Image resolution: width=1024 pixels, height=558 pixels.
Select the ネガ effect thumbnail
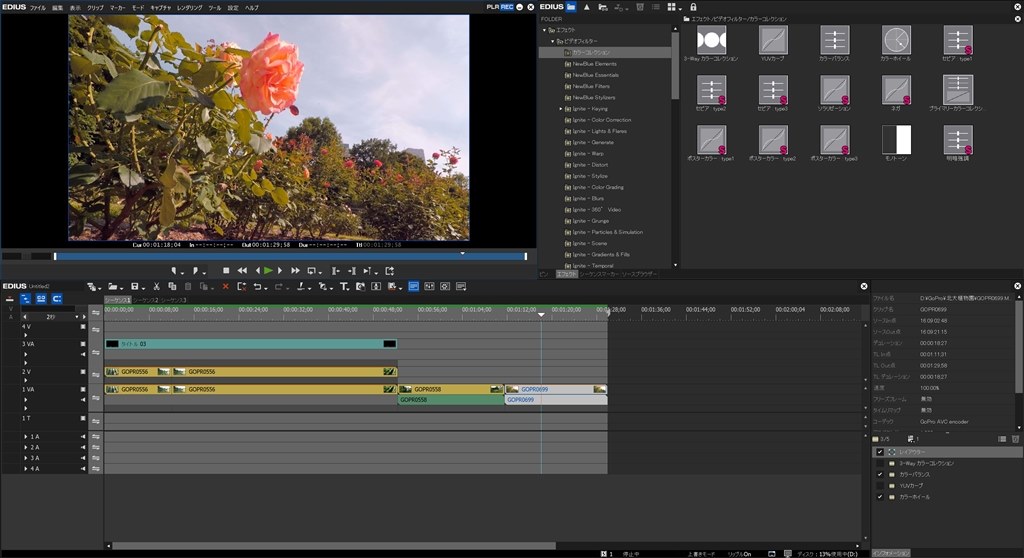point(896,90)
